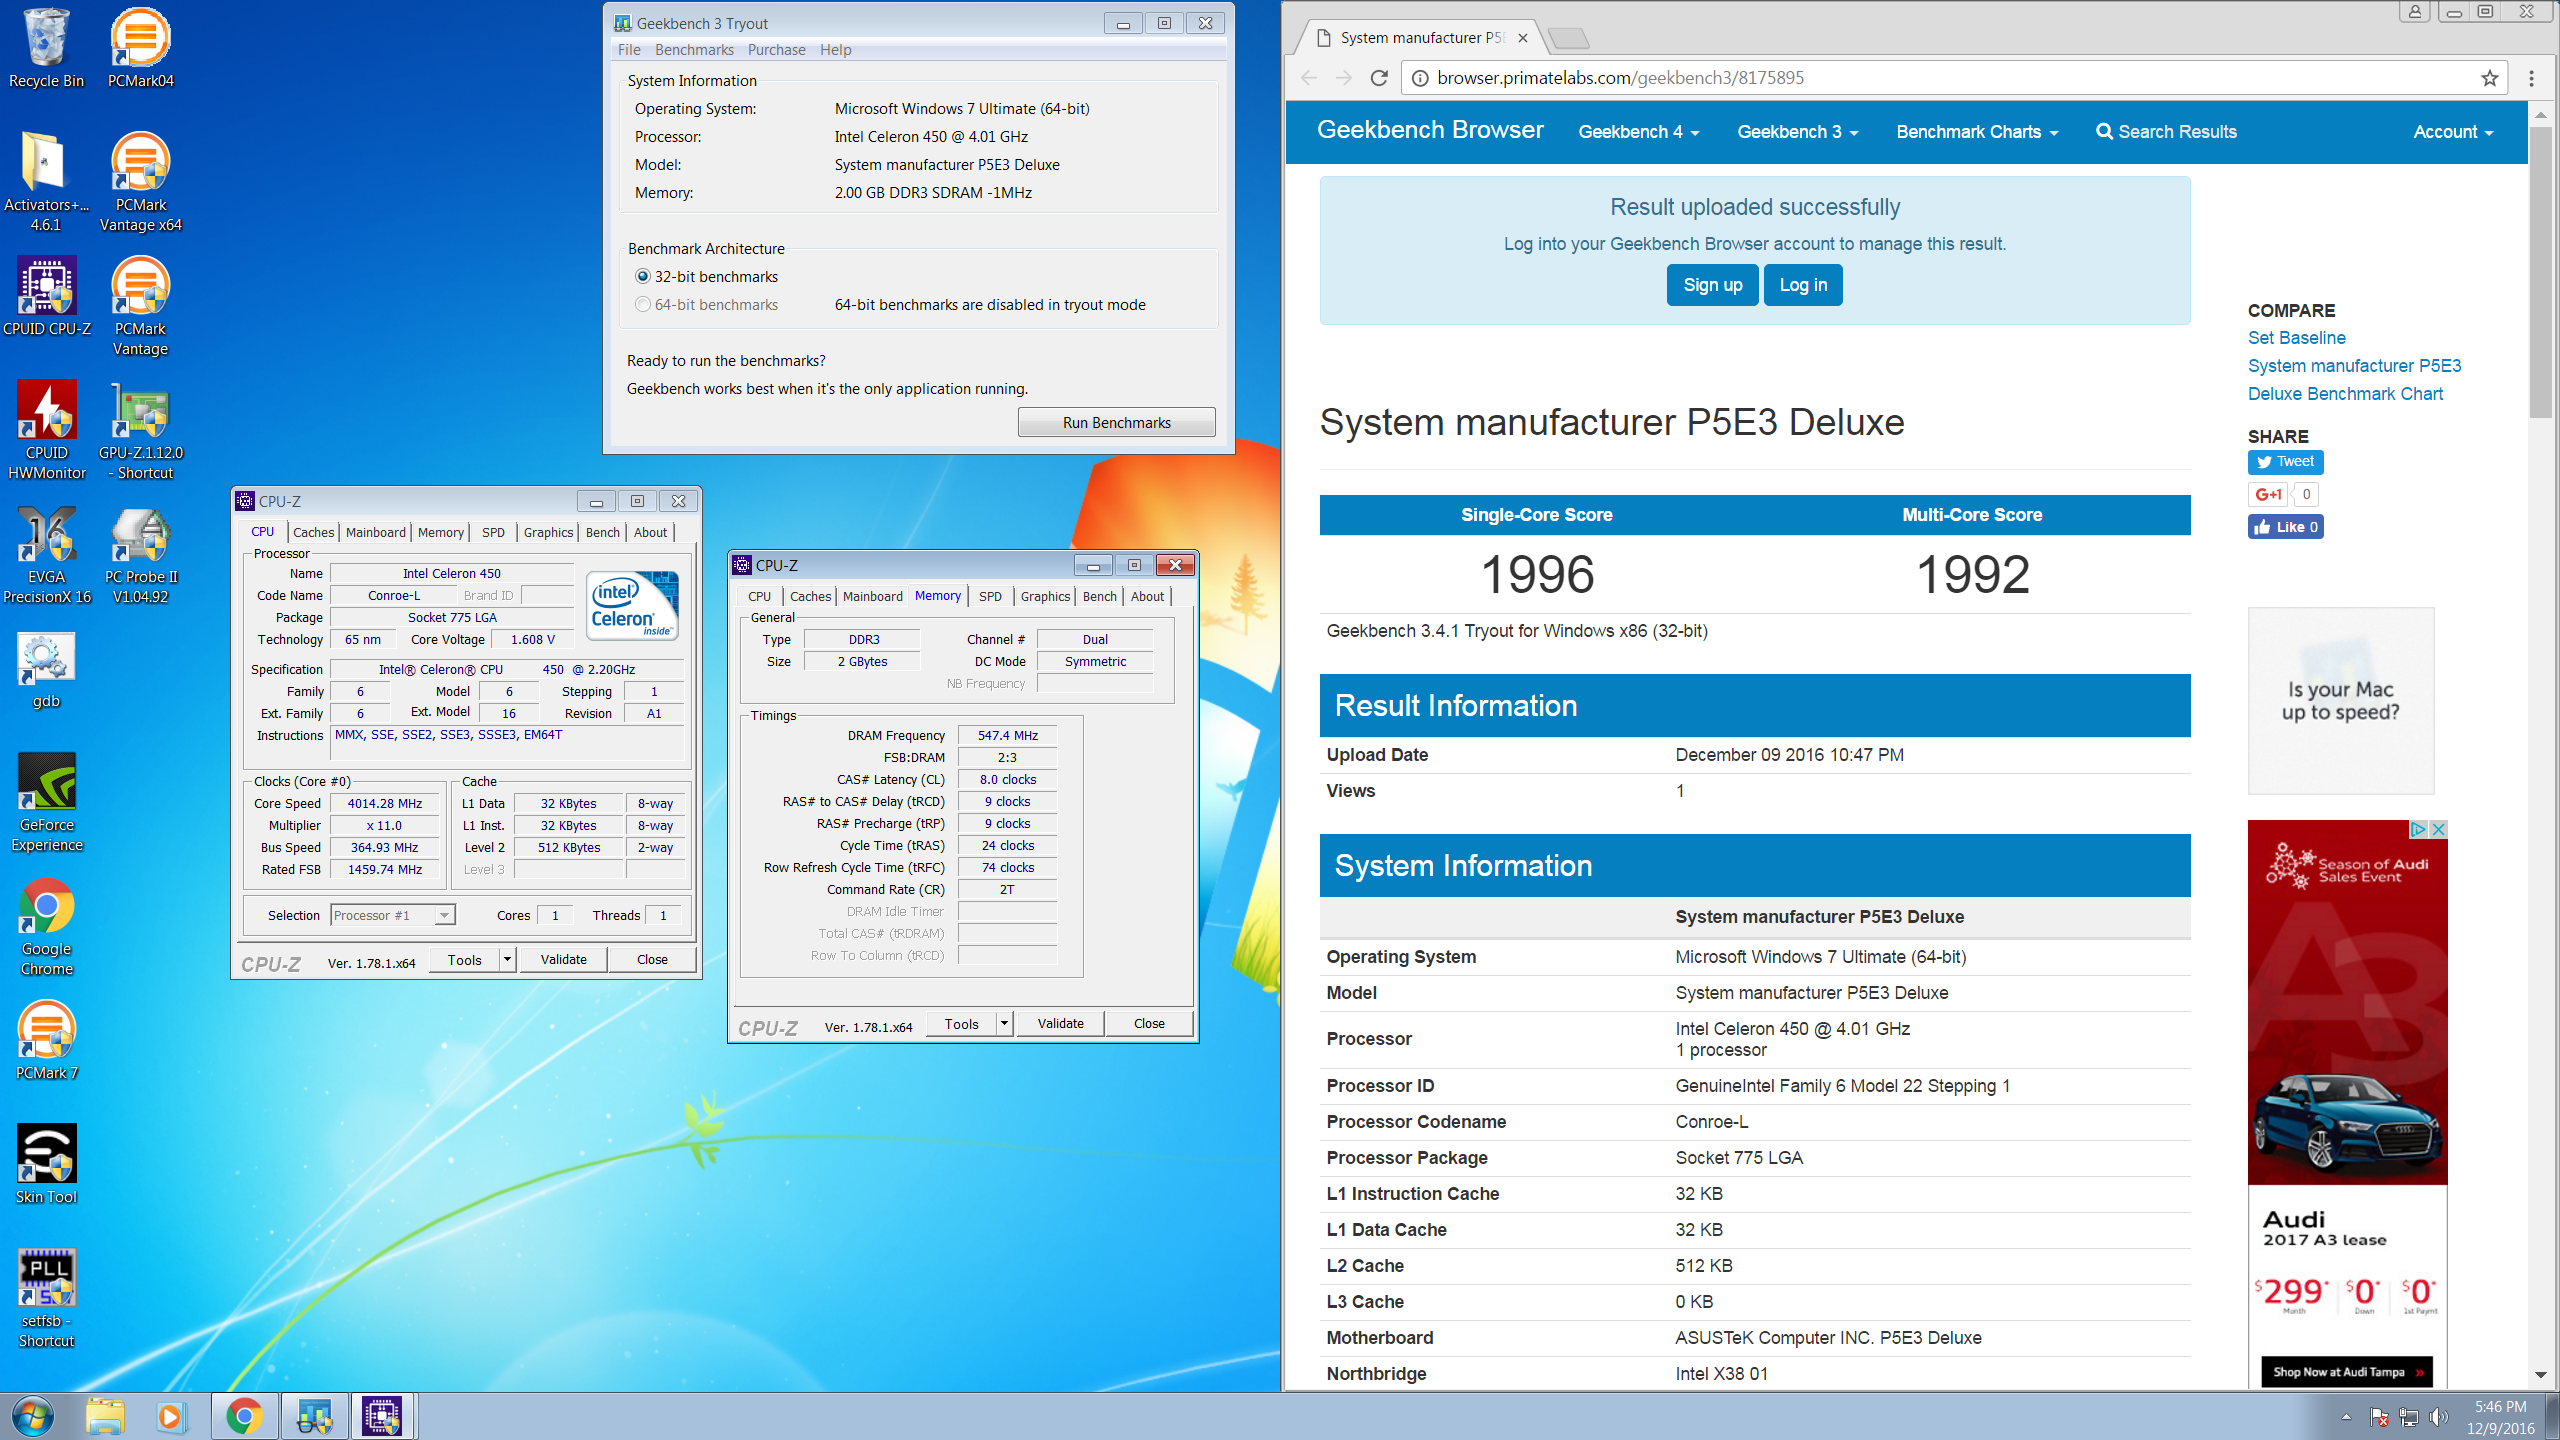Open P5E3 Deluxe Benchmark Chart link

point(2354,380)
